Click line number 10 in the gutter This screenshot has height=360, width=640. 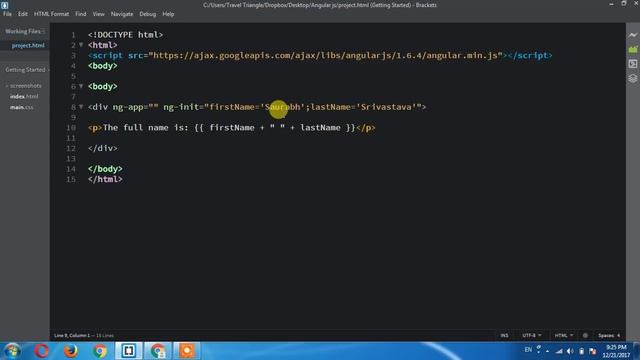[71, 128]
